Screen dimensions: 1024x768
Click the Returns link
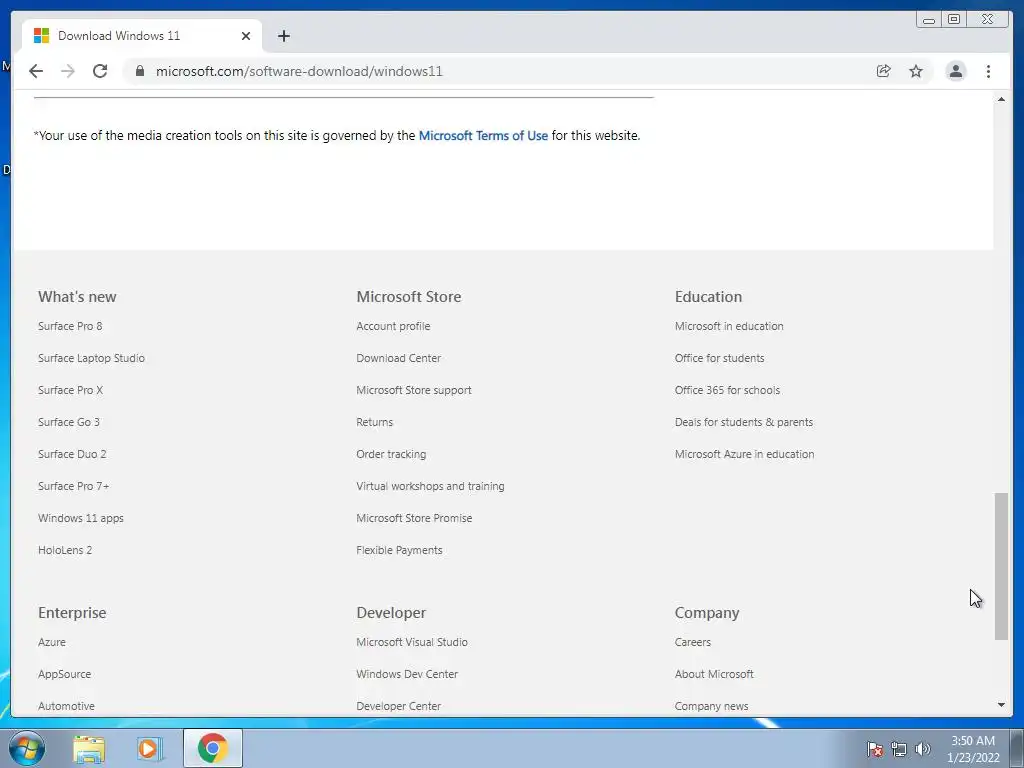(x=375, y=422)
